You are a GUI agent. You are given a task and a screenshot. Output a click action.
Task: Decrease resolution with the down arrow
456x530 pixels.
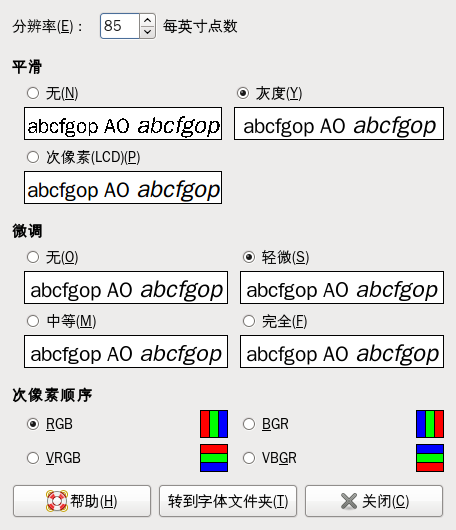[x=147, y=32]
